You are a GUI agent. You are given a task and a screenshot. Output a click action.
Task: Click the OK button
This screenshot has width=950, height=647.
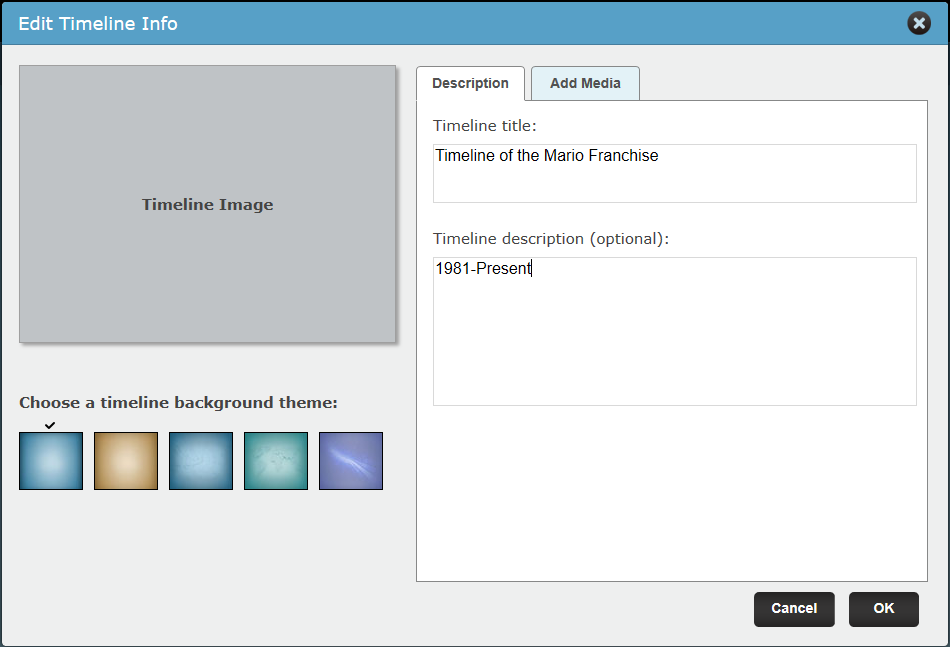(x=883, y=609)
